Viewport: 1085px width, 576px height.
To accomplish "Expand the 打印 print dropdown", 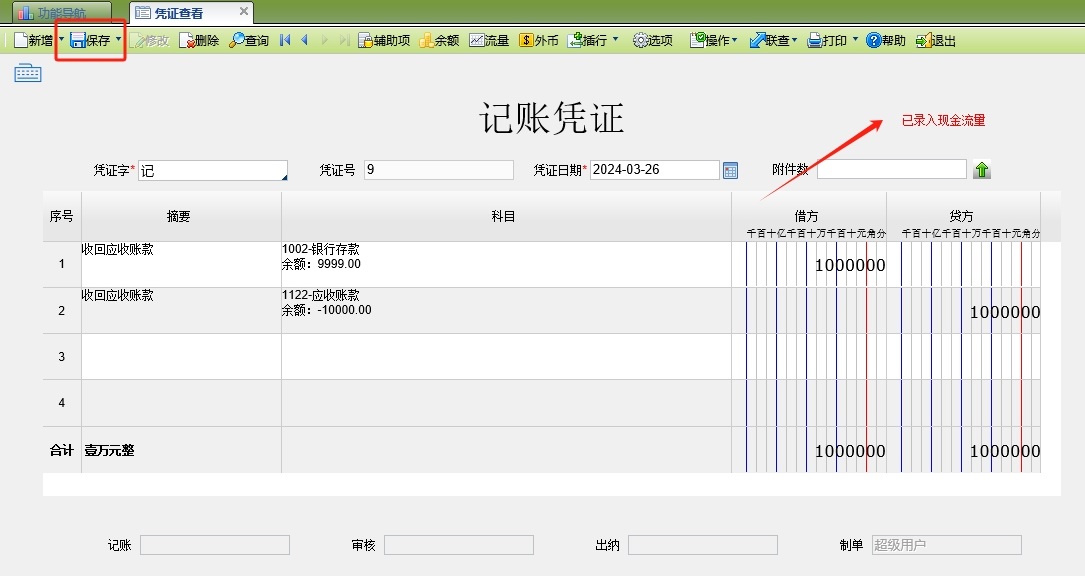I will coord(855,40).
